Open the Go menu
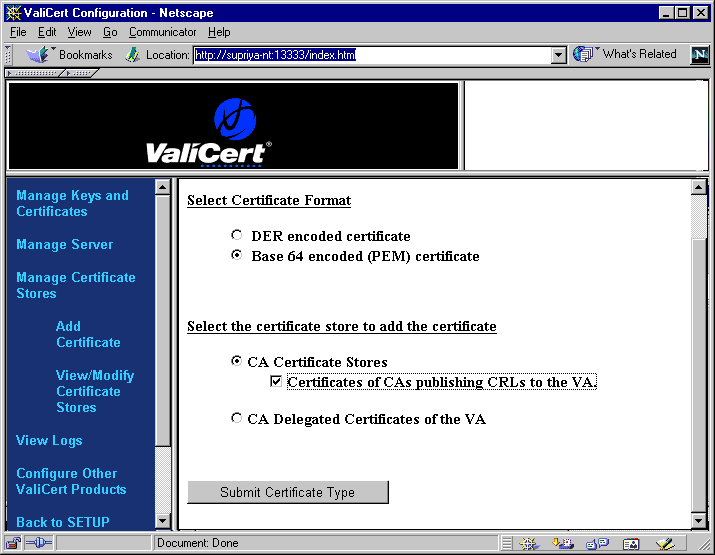Viewport: 715px width, 555px height. 110,32
